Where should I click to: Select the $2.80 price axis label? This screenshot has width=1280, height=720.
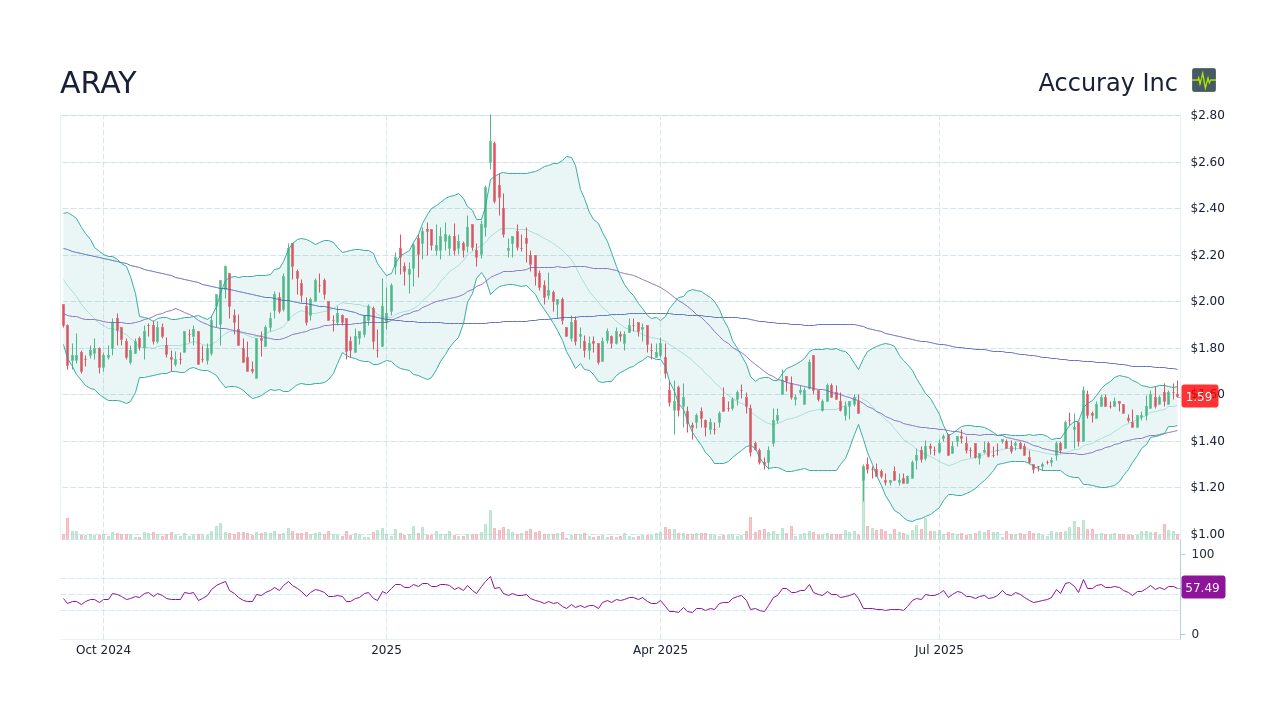point(1208,115)
